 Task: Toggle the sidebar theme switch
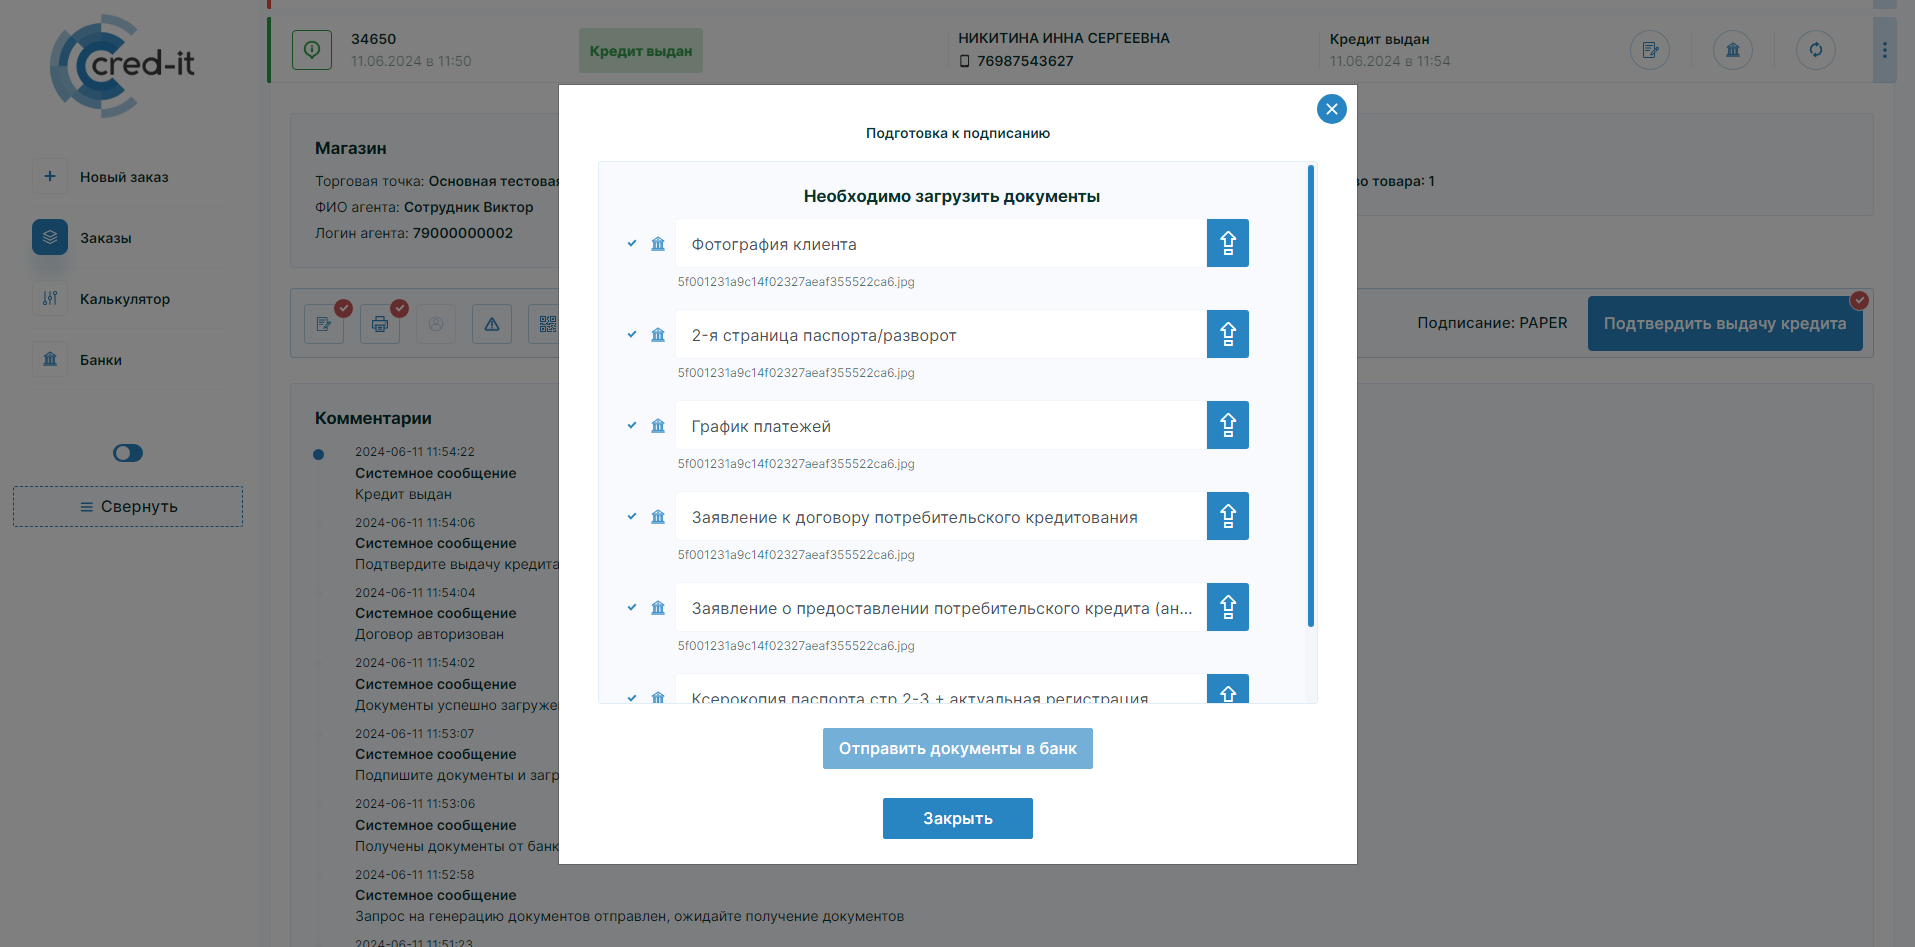point(128,453)
